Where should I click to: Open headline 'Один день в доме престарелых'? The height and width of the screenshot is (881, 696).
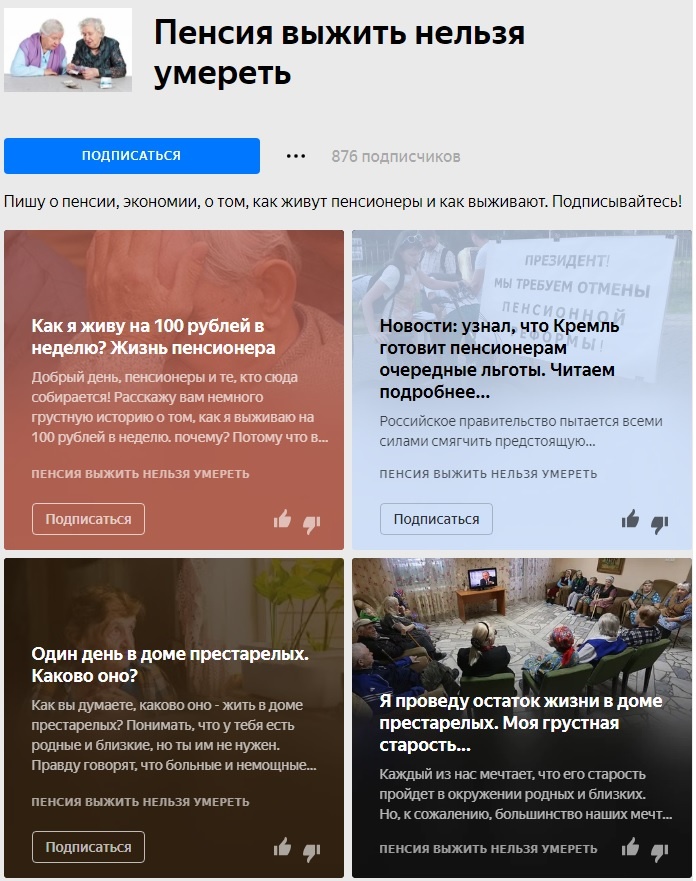point(170,664)
